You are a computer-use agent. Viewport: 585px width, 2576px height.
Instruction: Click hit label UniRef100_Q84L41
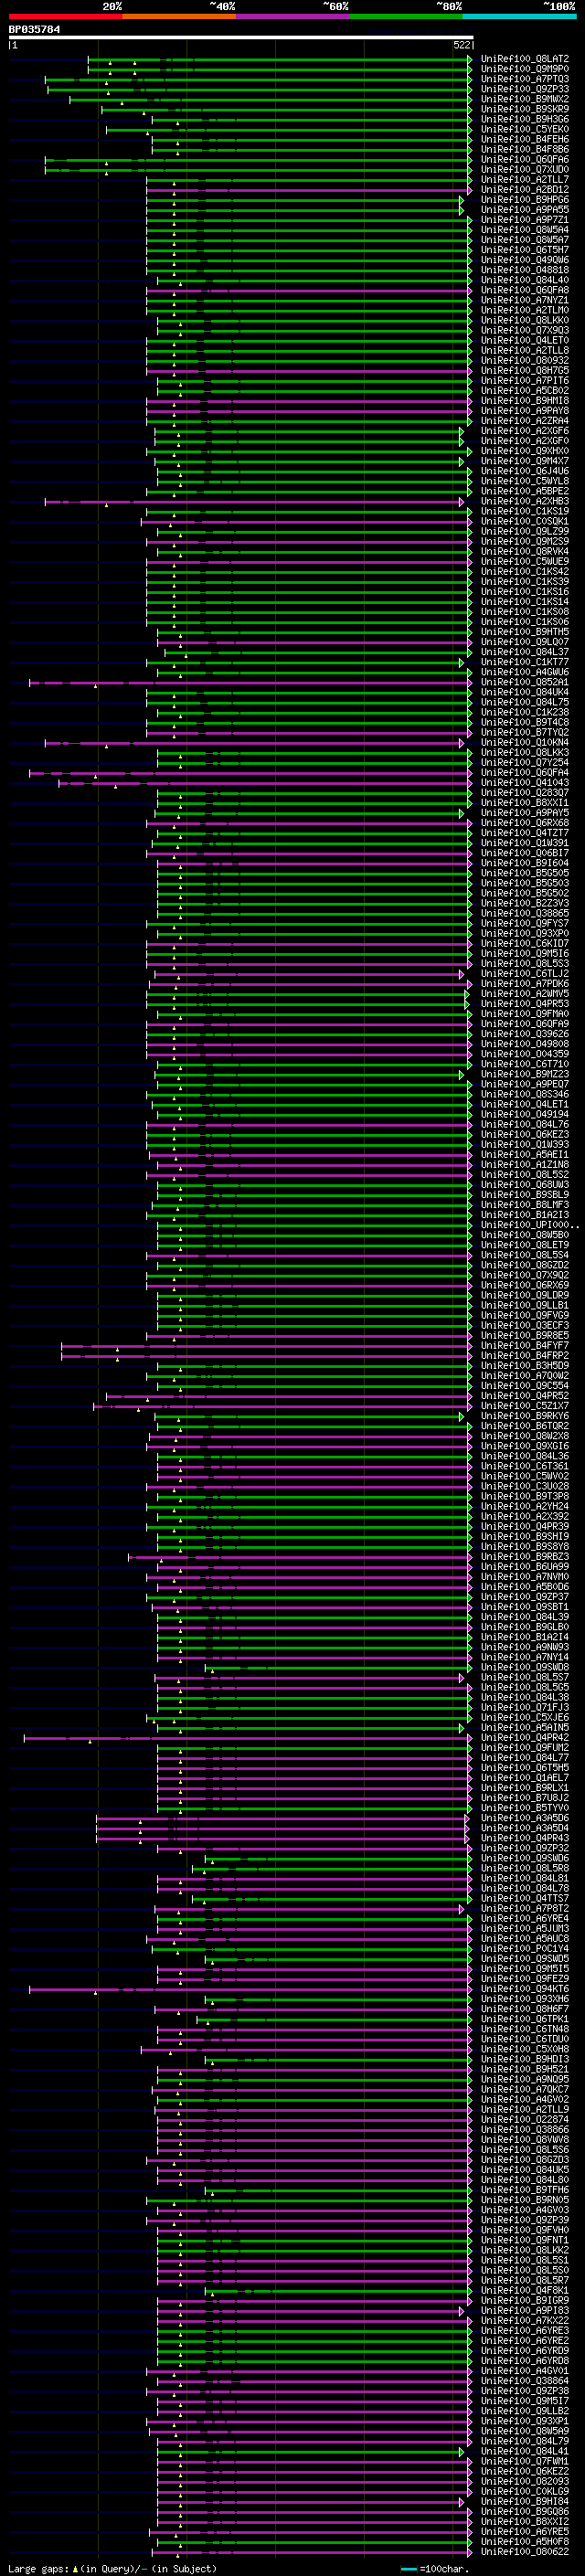pos(525,2451)
